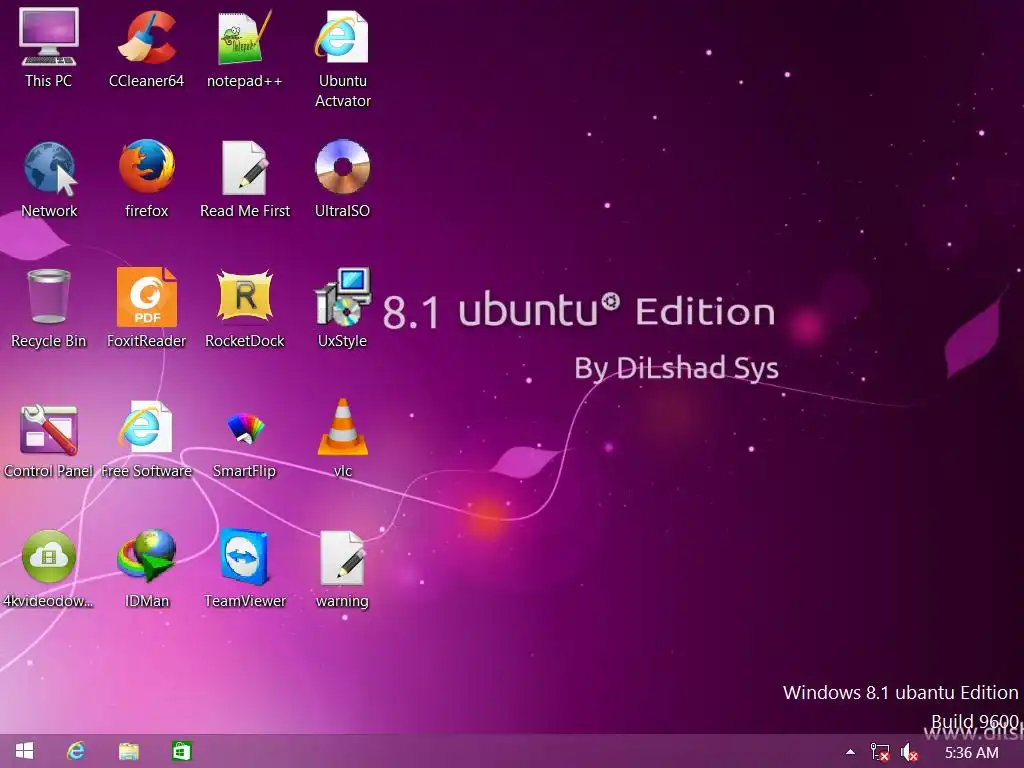1024x768 pixels.
Task: Launch Windows Store from taskbar
Action: (182, 751)
